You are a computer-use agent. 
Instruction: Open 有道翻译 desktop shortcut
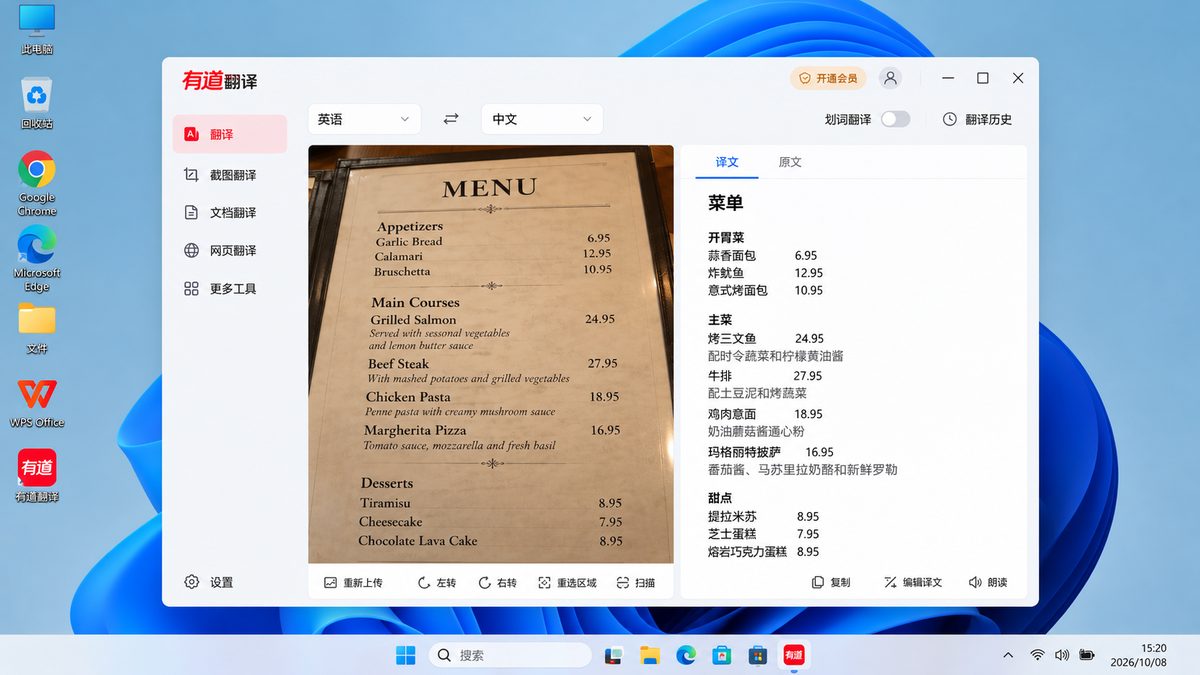(x=37, y=476)
